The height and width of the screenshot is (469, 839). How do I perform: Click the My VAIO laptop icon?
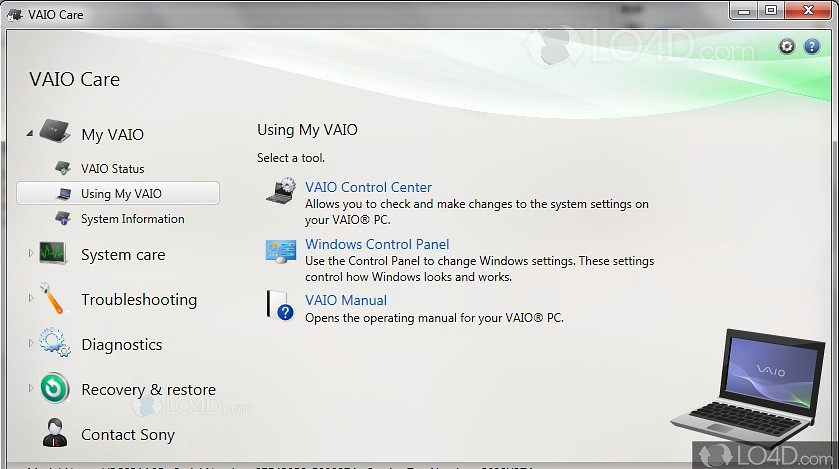click(x=55, y=132)
